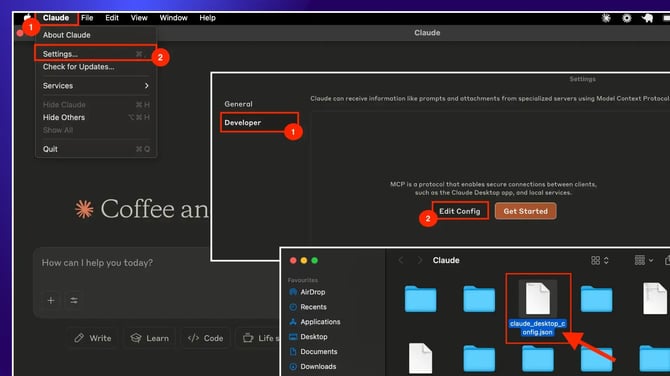Select the Life suggestion chip with cup icon

pos(259,338)
